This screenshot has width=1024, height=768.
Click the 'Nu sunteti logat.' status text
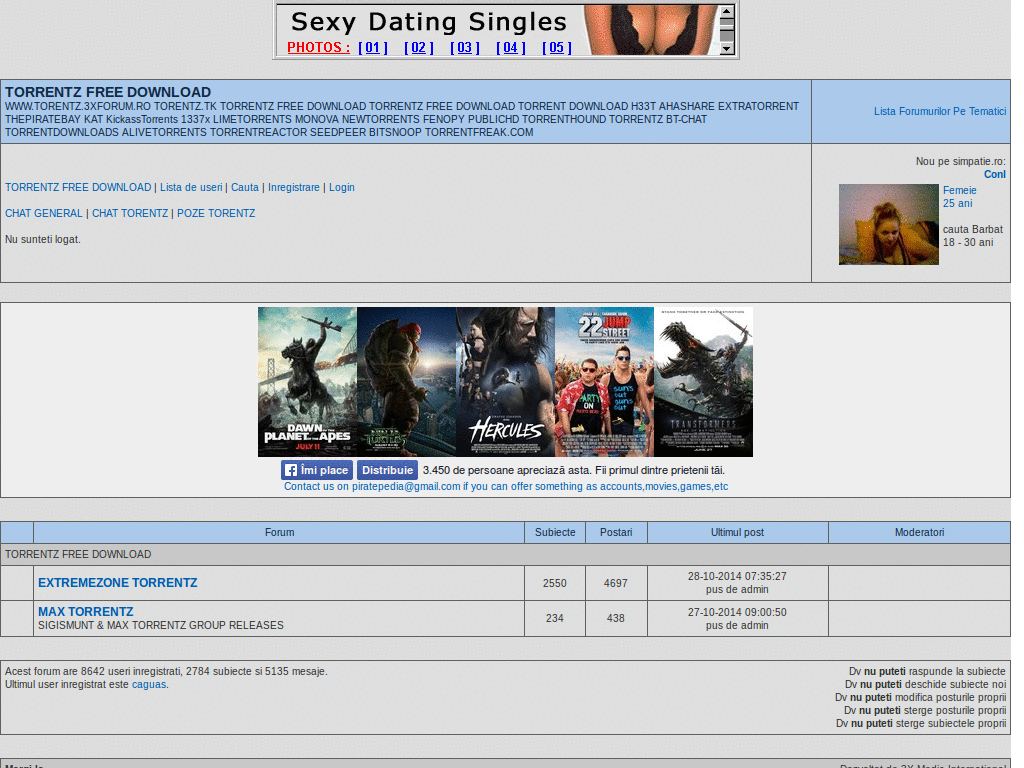pos(43,240)
